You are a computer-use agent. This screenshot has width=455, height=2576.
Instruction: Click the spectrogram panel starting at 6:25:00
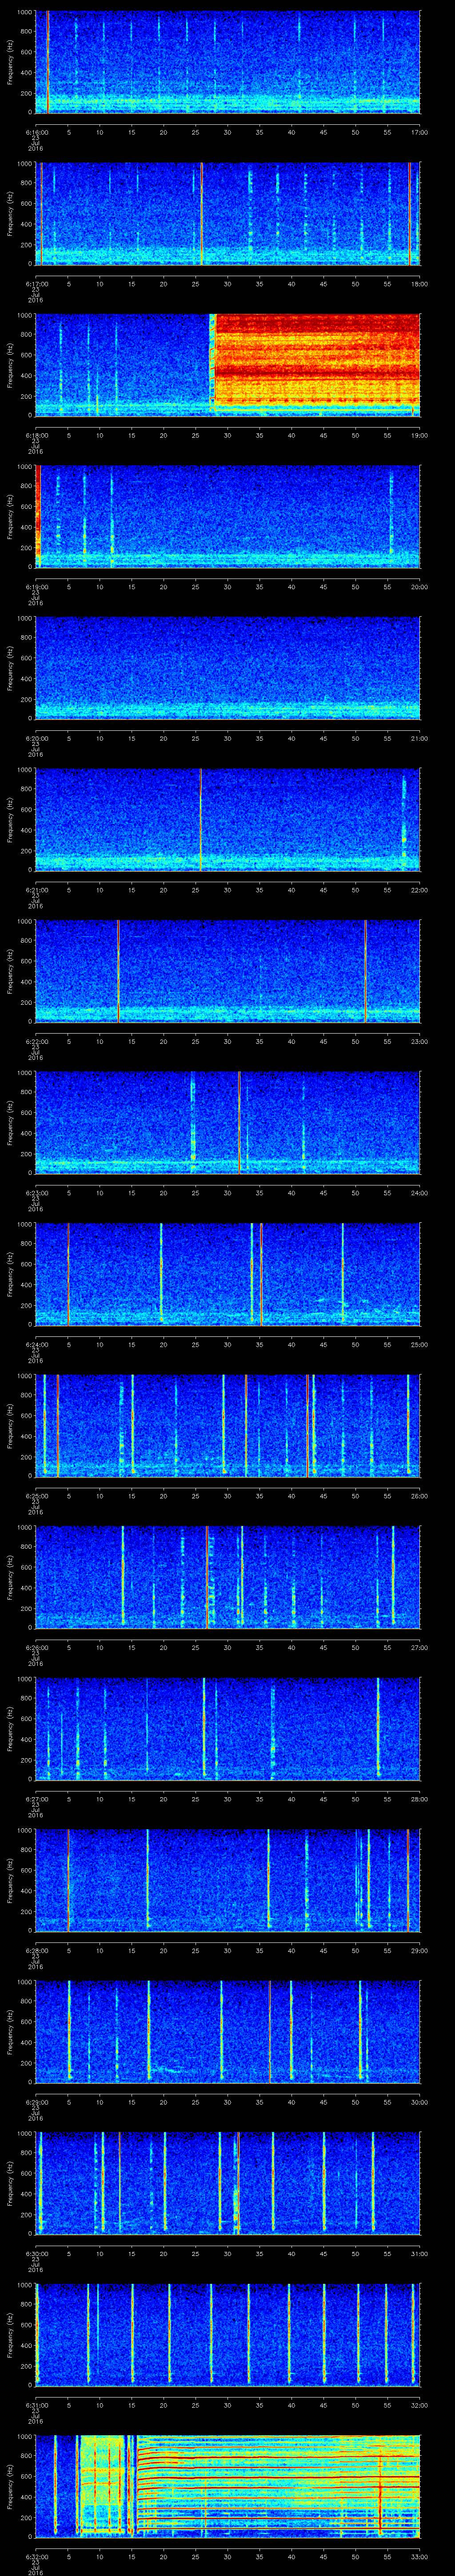(x=227, y=1426)
